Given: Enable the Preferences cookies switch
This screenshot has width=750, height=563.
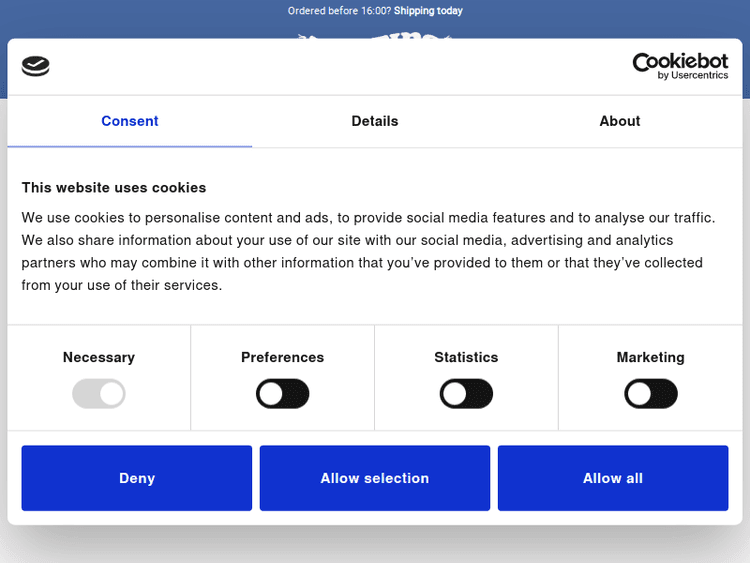Looking at the screenshot, I should [x=283, y=394].
